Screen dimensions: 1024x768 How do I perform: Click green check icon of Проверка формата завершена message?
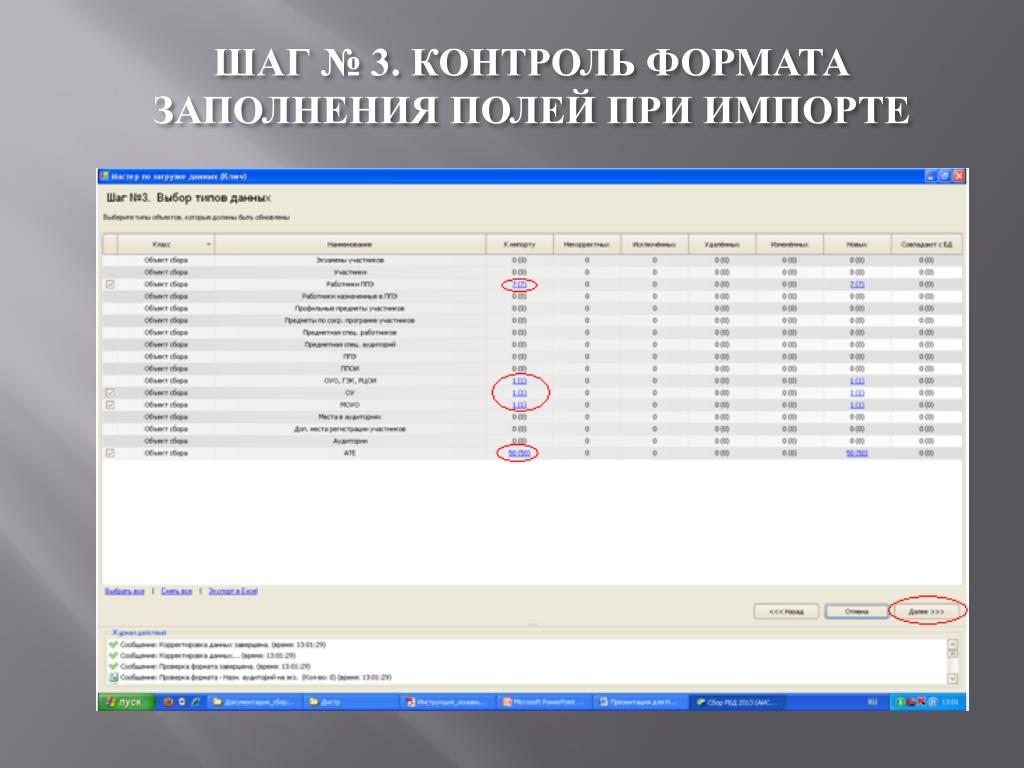pos(114,667)
